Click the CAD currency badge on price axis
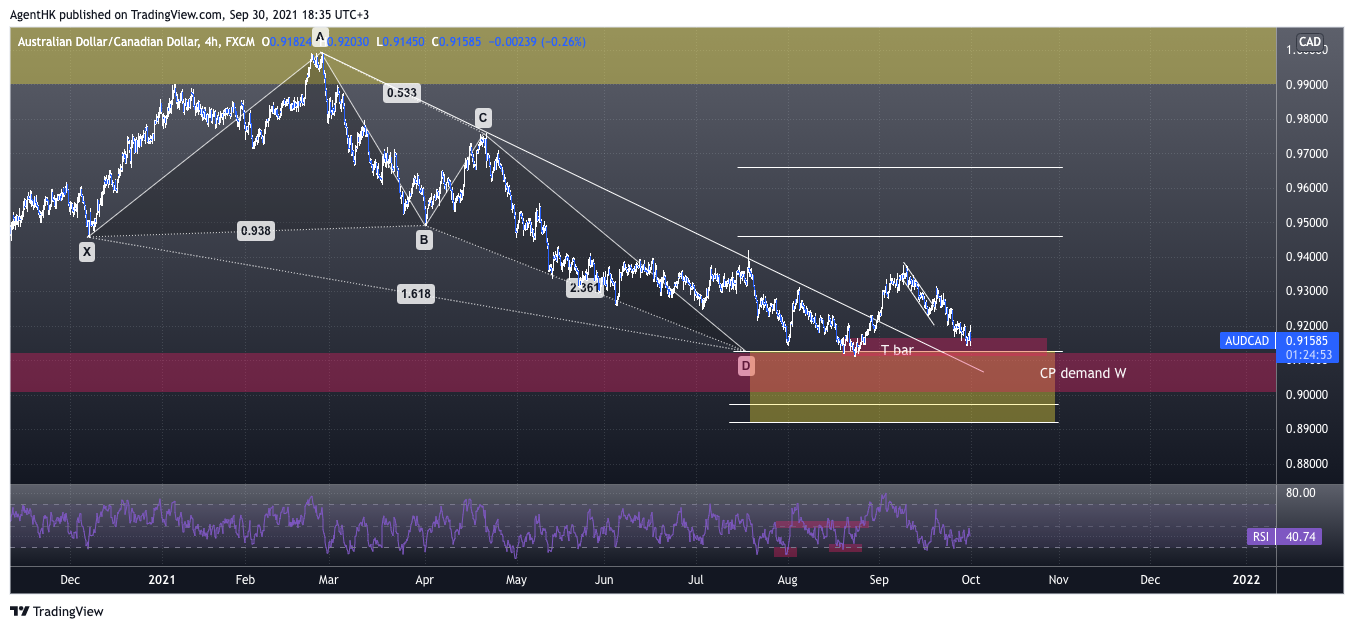Screen dimensions: 1354x629 pos(1309,42)
